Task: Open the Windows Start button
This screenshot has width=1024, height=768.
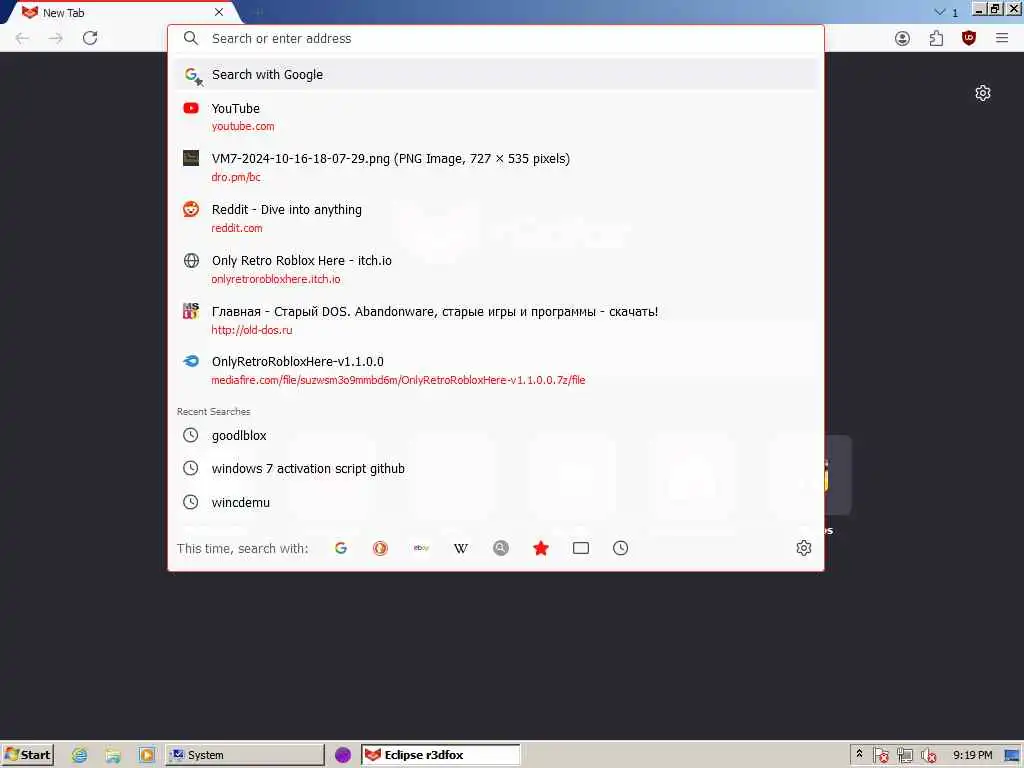Action: (28, 755)
